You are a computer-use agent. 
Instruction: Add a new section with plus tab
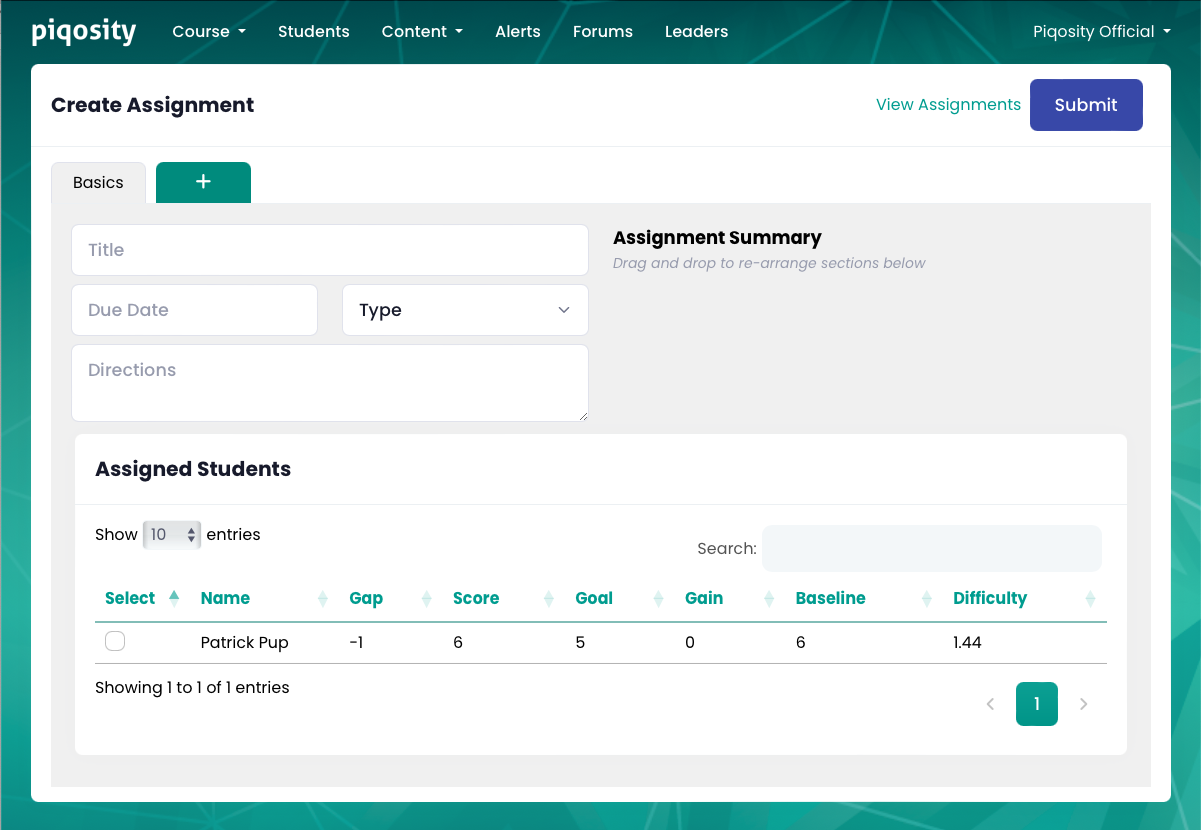tap(203, 182)
